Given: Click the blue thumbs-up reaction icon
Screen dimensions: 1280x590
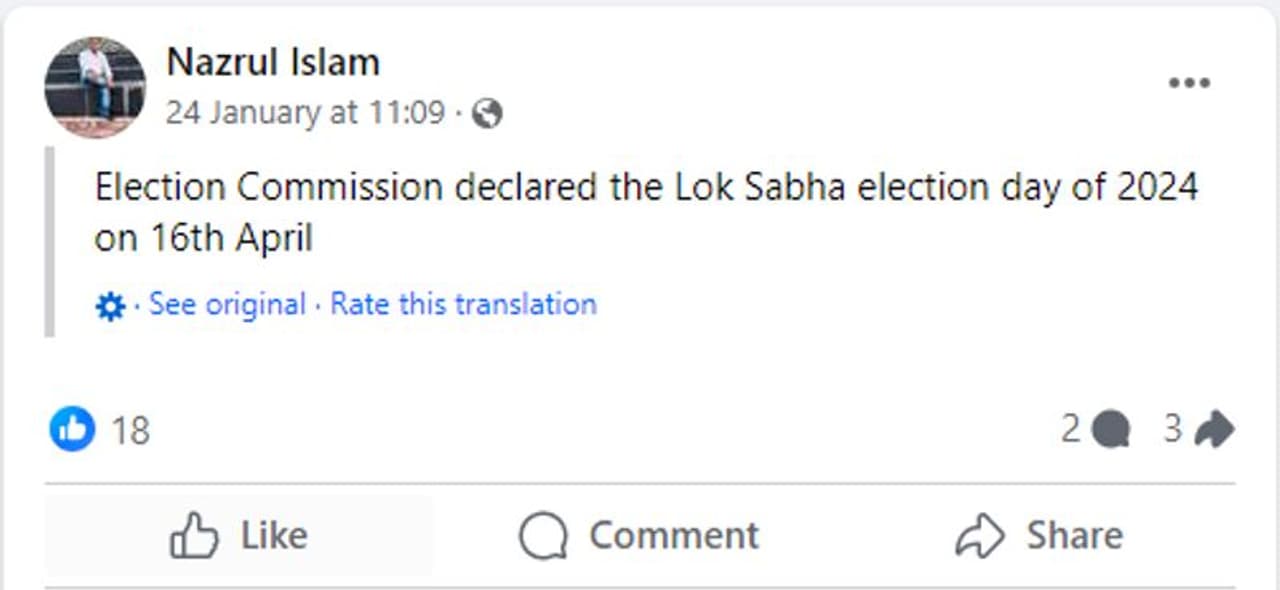Looking at the screenshot, I should (72, 430).
